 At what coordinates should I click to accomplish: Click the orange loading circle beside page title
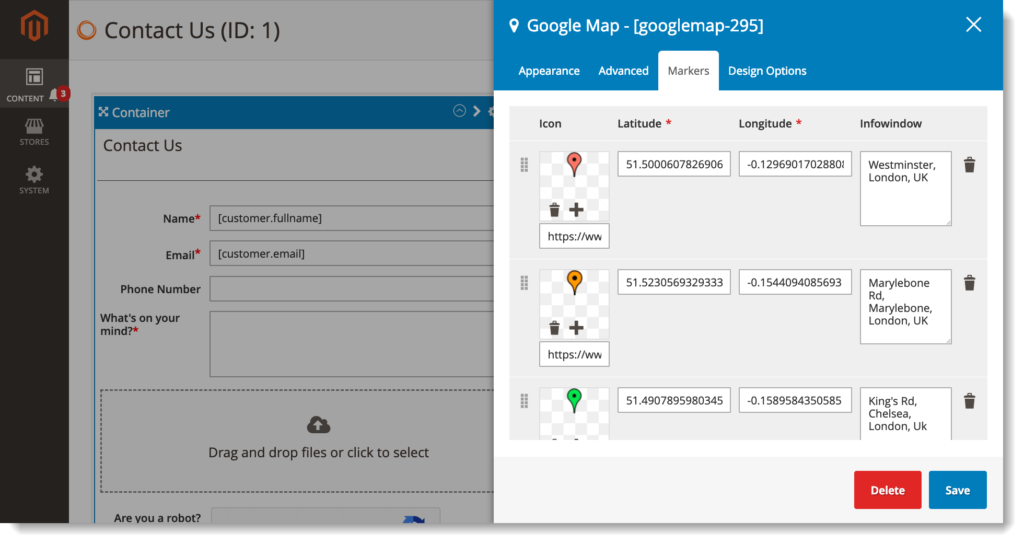87,30
